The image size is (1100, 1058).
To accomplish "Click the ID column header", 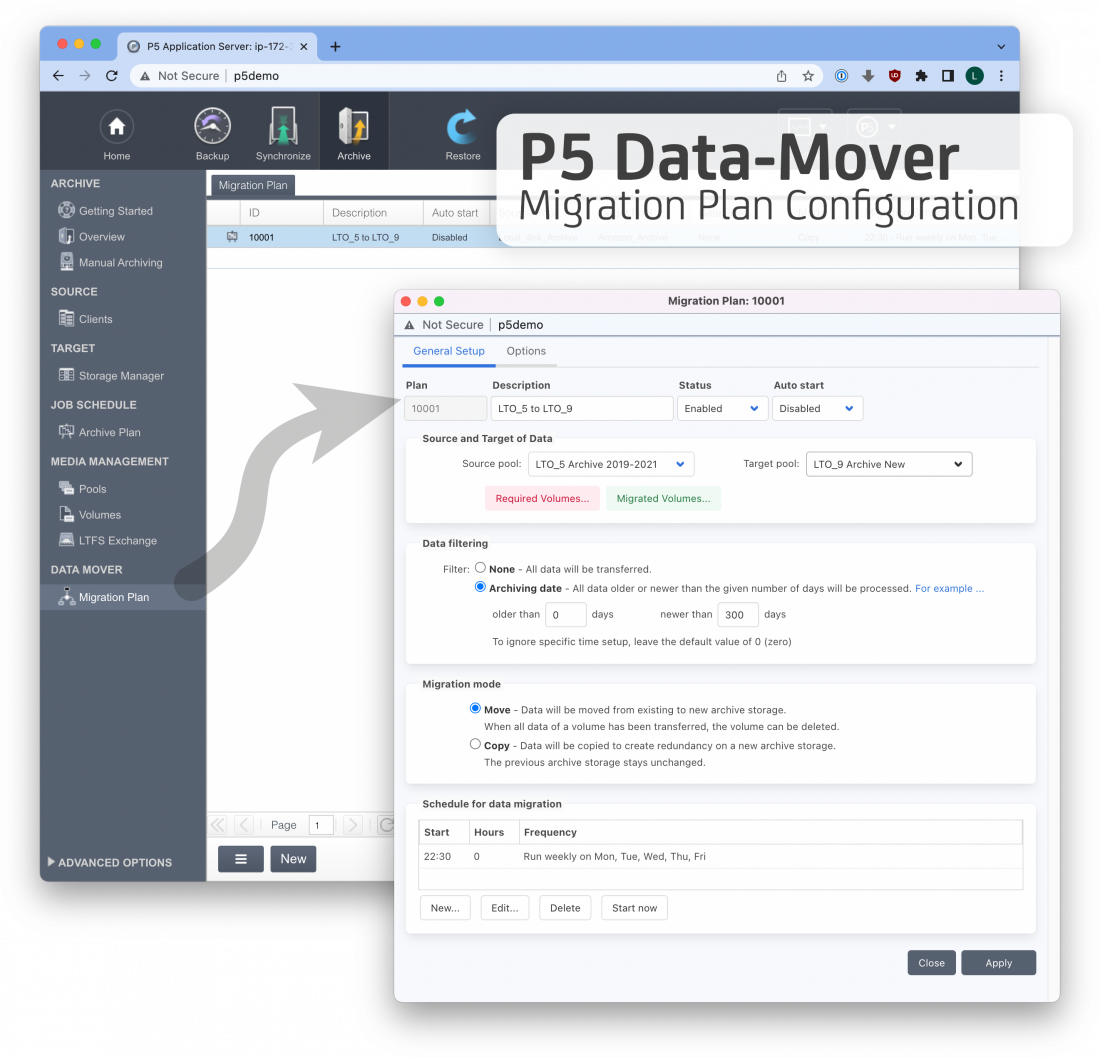I will [x=281, y=213].
